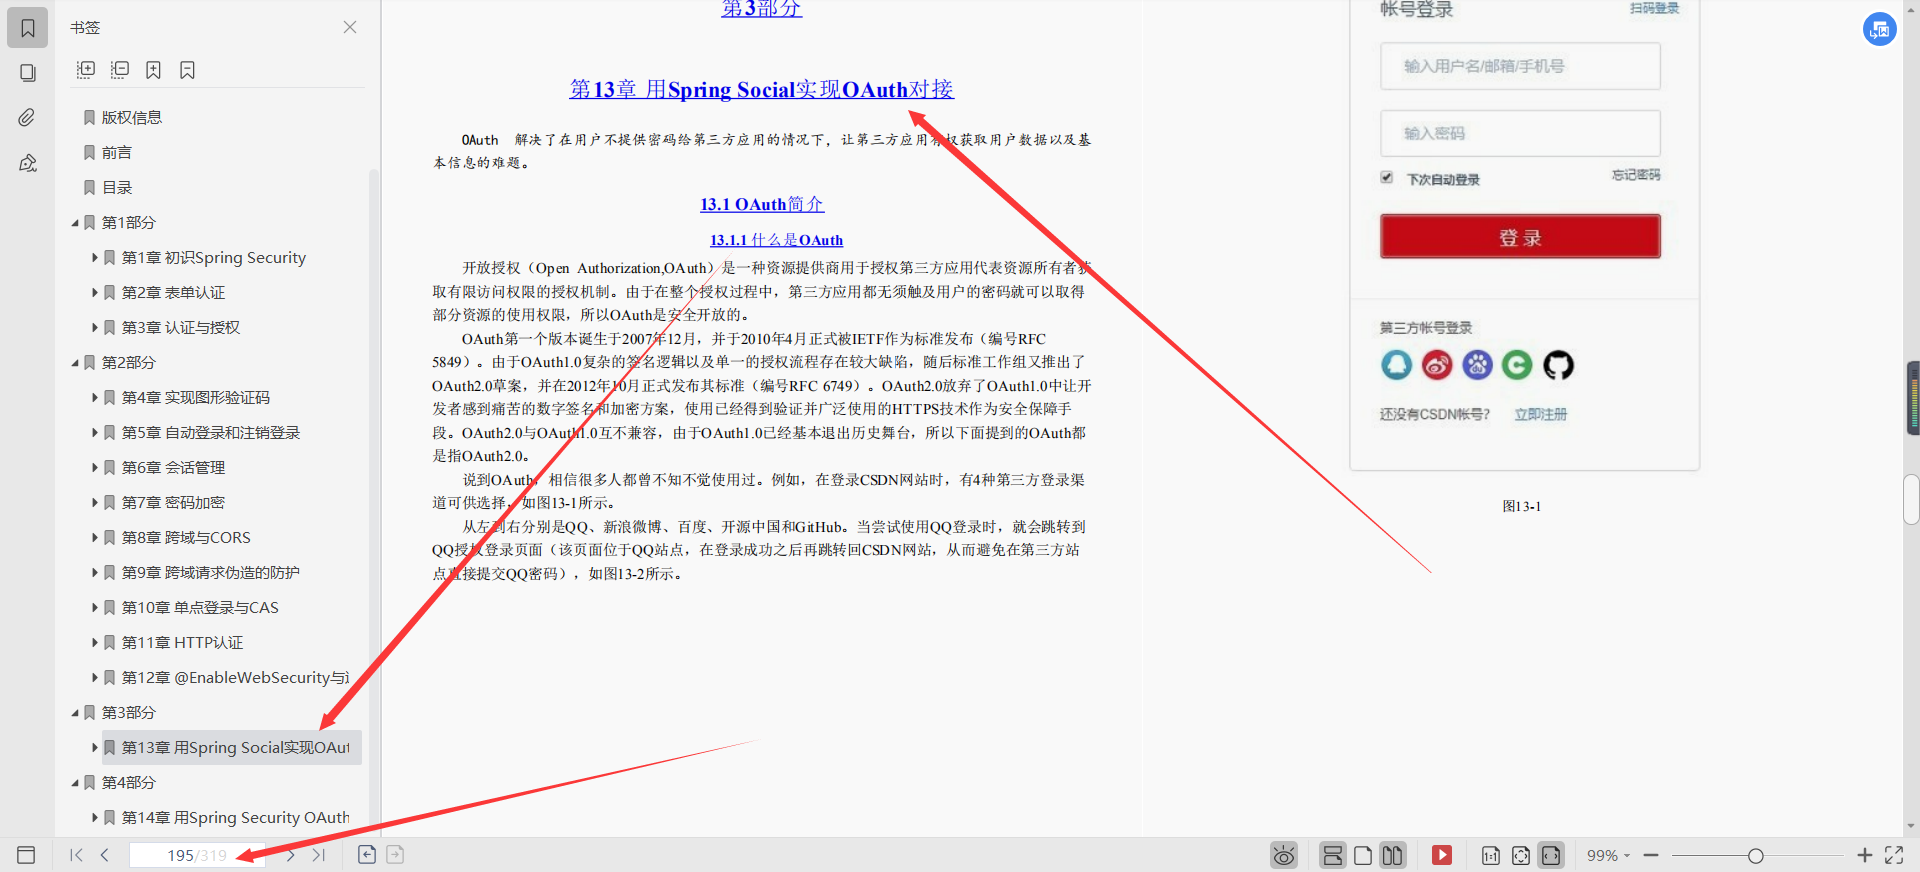Add a new bookmark icon
The height and width of the screenshot is (872, 1920).
click(153, 70)
